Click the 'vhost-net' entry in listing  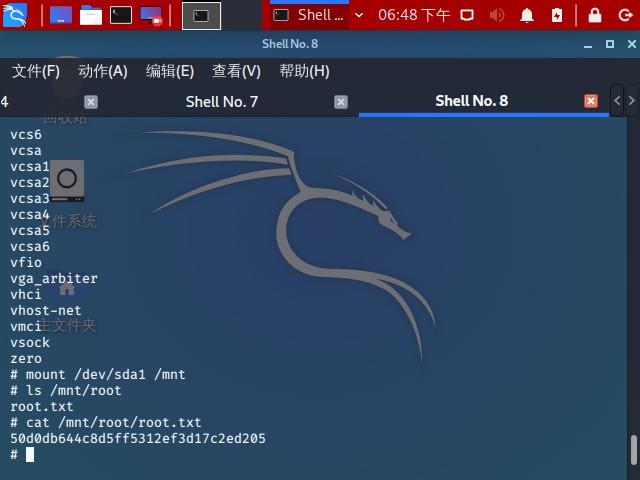coord(46,310)
